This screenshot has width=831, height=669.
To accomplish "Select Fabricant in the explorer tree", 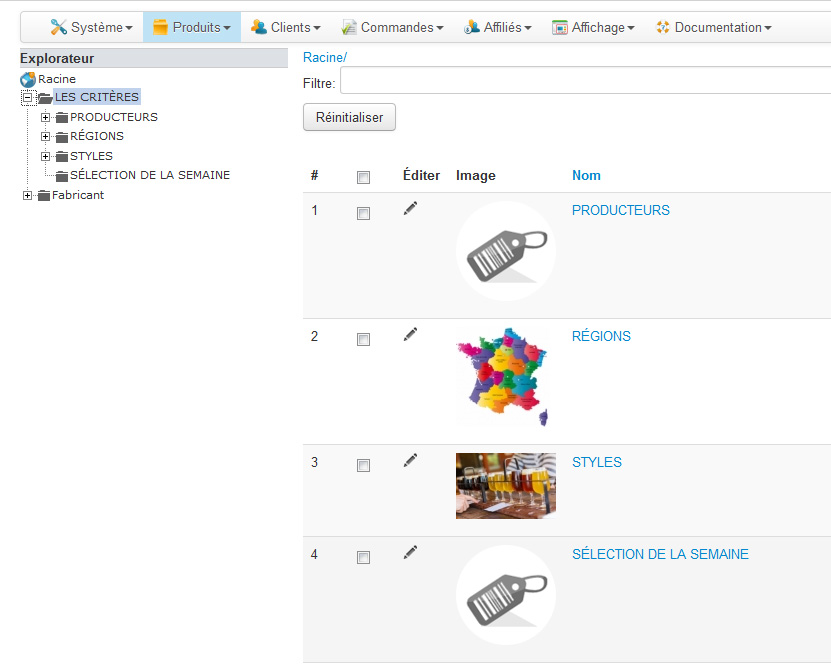I will coord(78,196).
